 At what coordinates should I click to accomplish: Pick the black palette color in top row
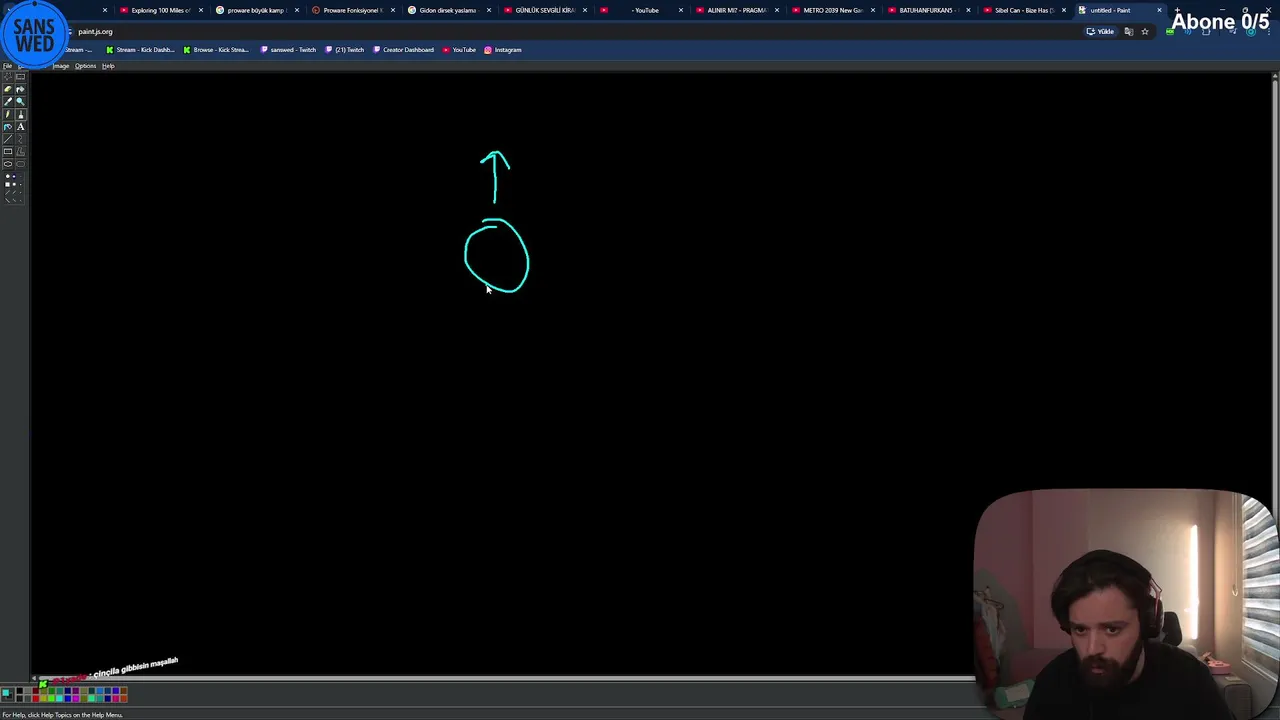click(20, 690)
